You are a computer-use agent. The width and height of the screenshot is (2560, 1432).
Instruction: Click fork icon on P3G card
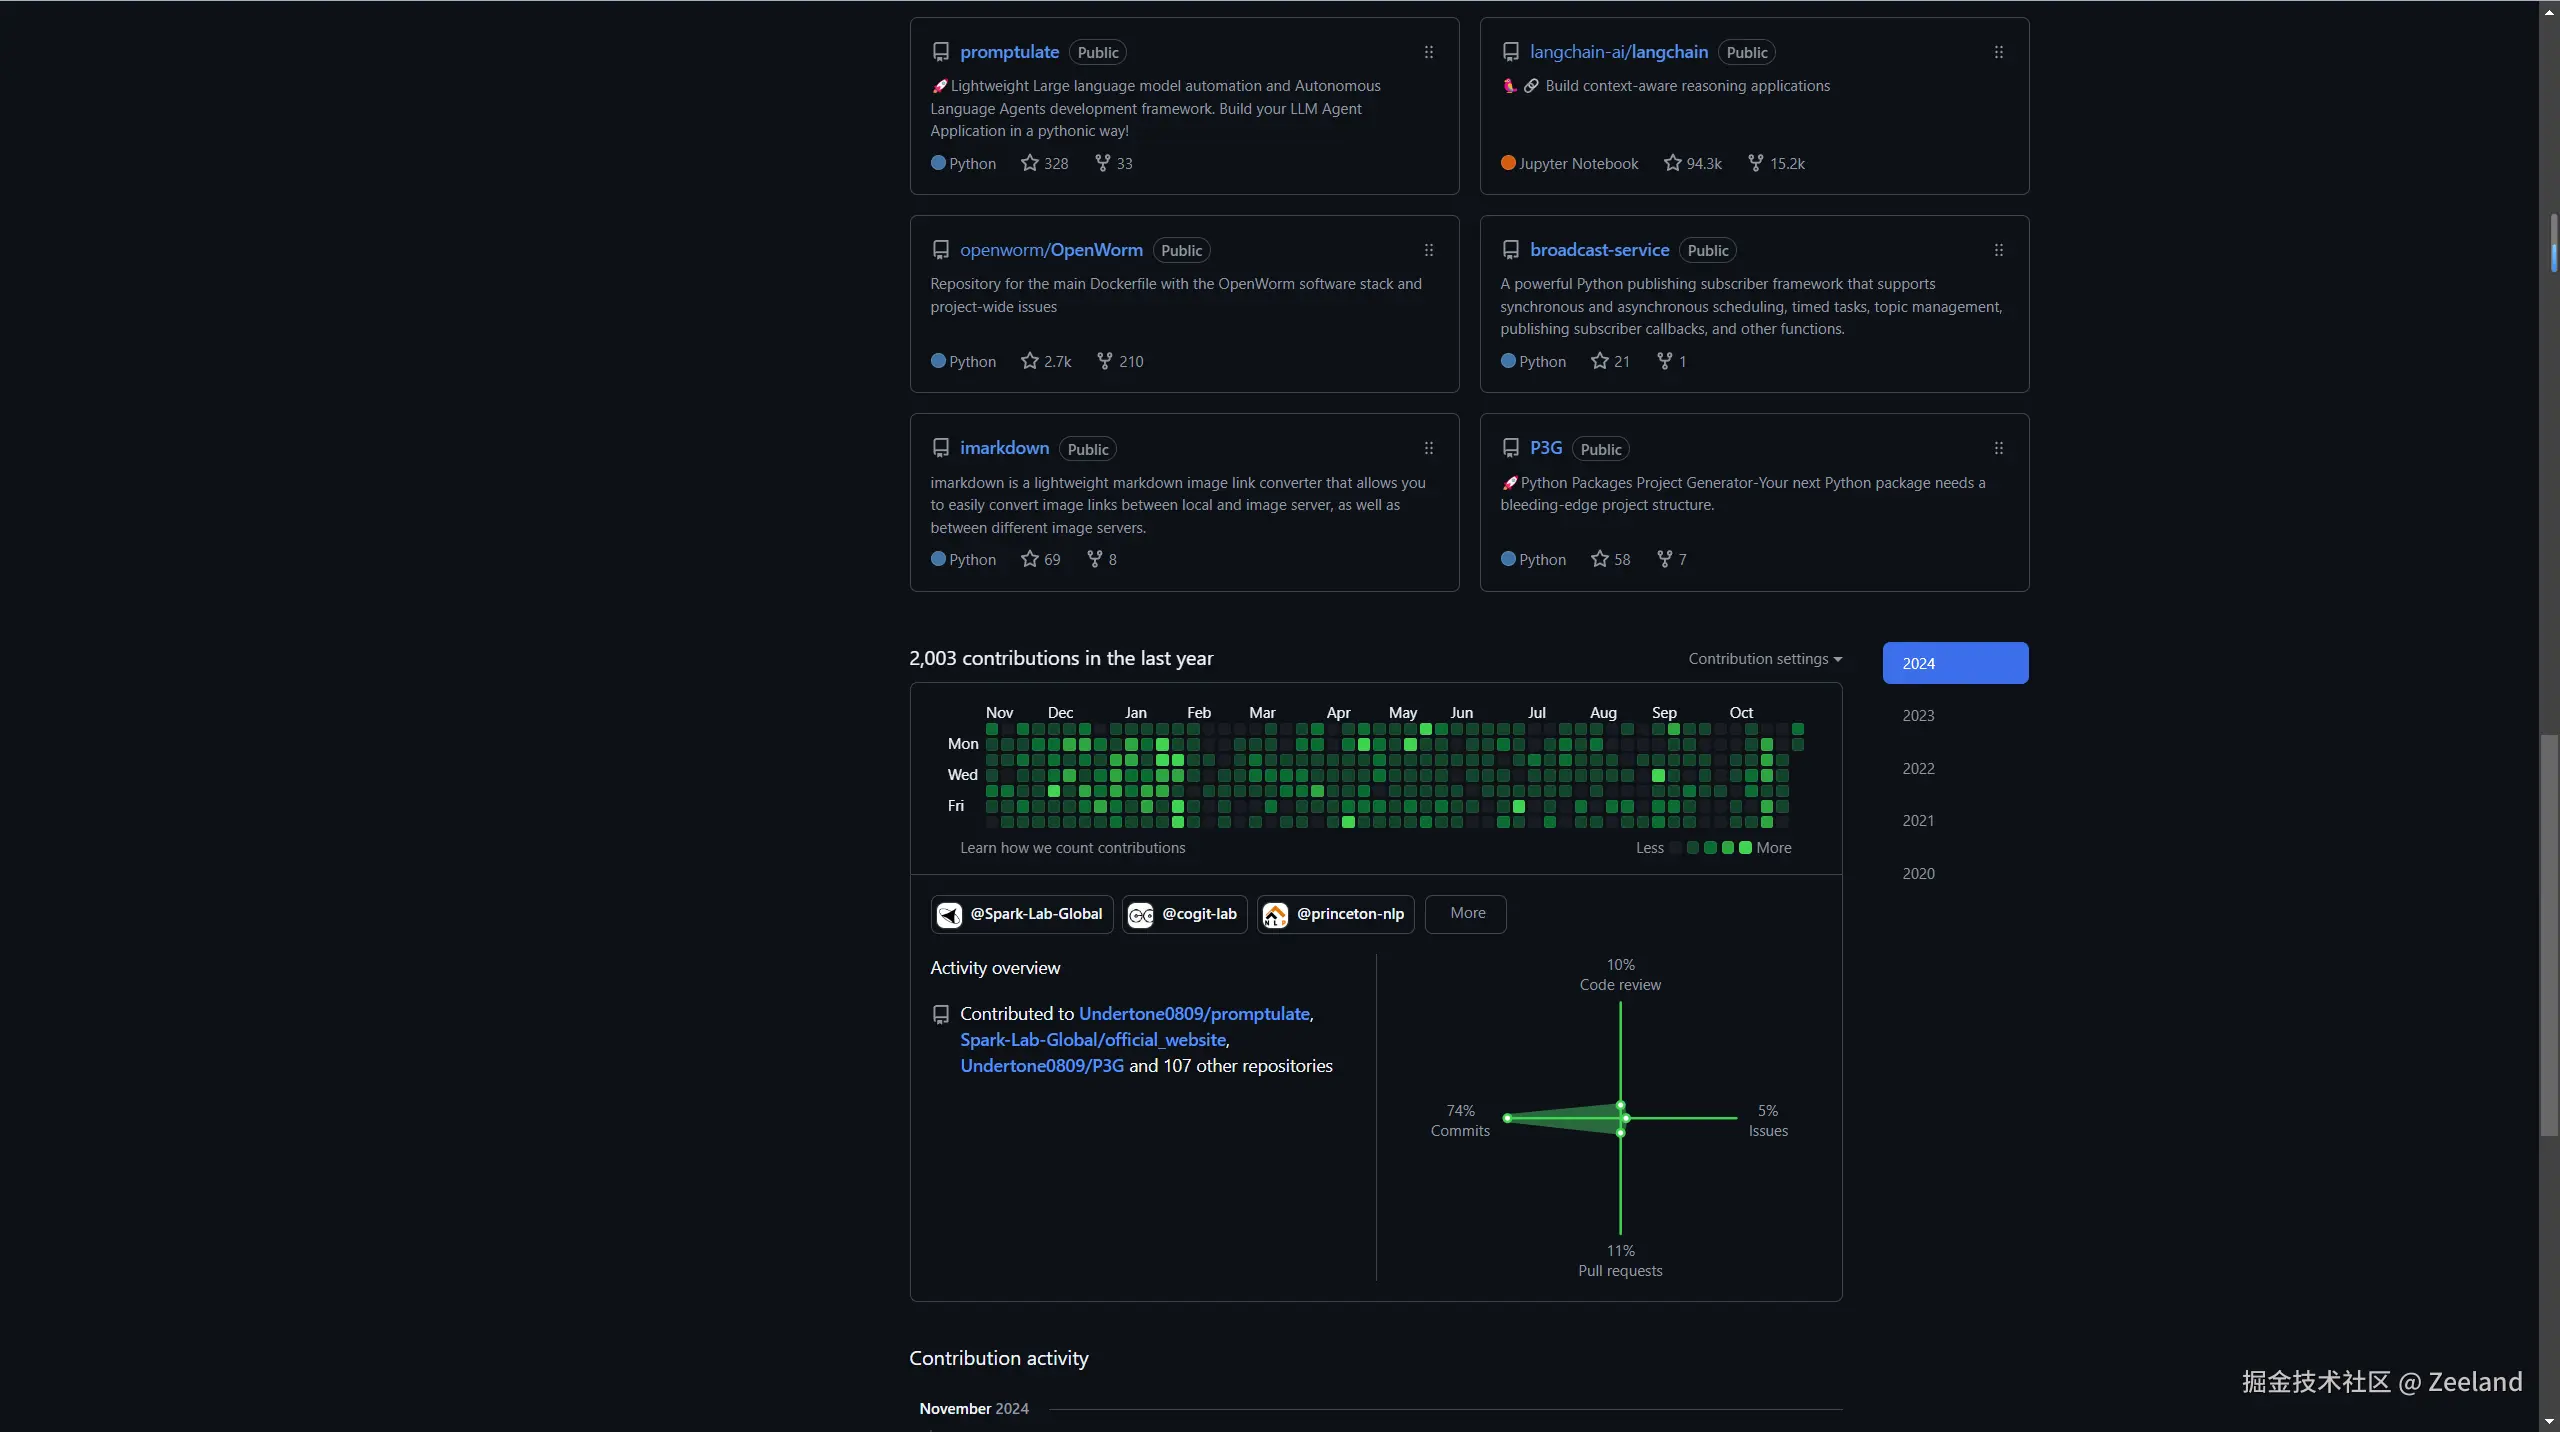click(x=1664, y=559)
